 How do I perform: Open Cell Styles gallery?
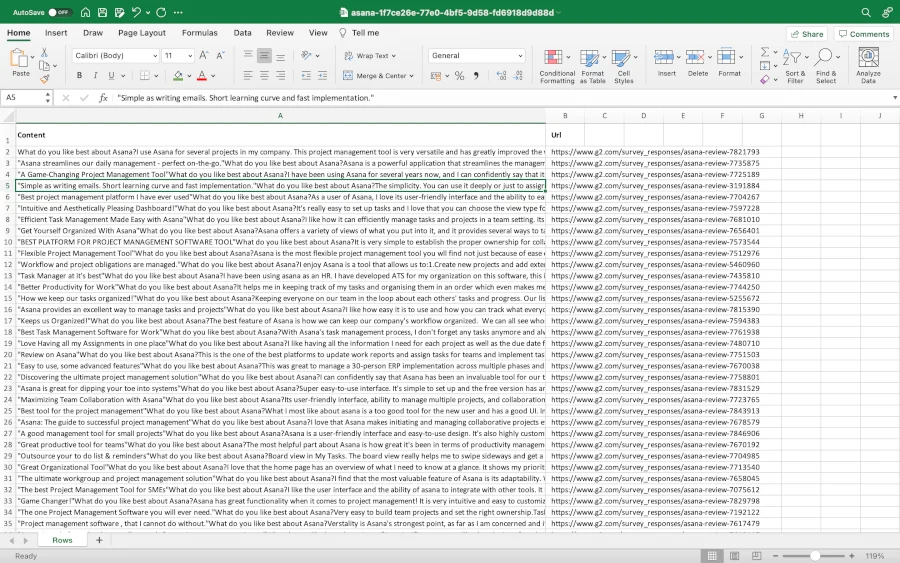(x=623, y=67)
